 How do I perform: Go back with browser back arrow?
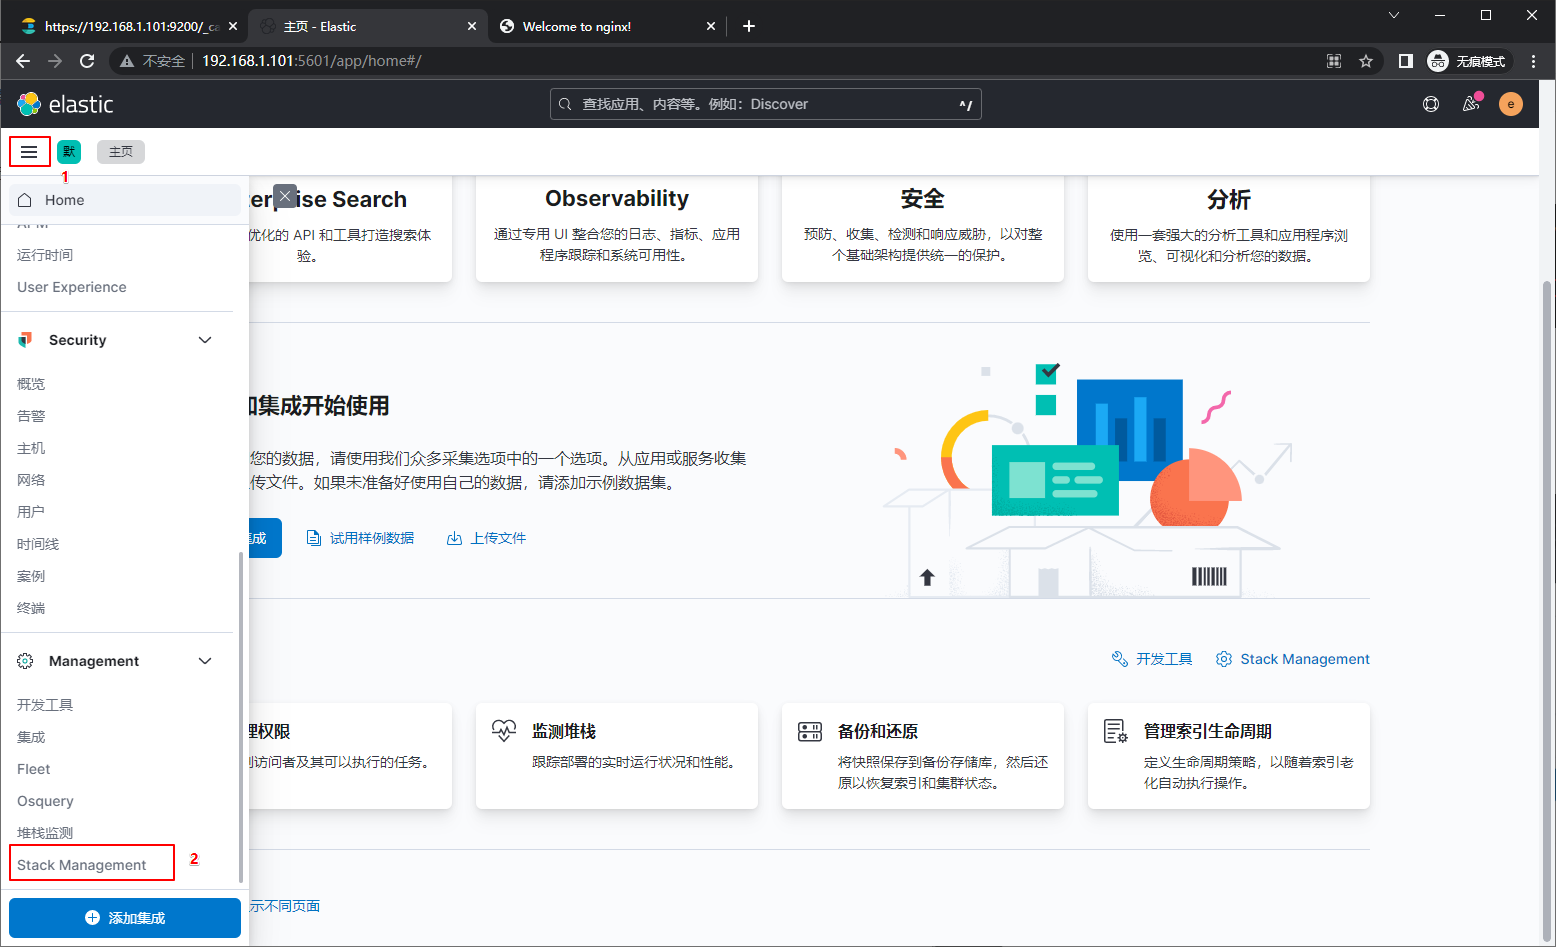22,61
